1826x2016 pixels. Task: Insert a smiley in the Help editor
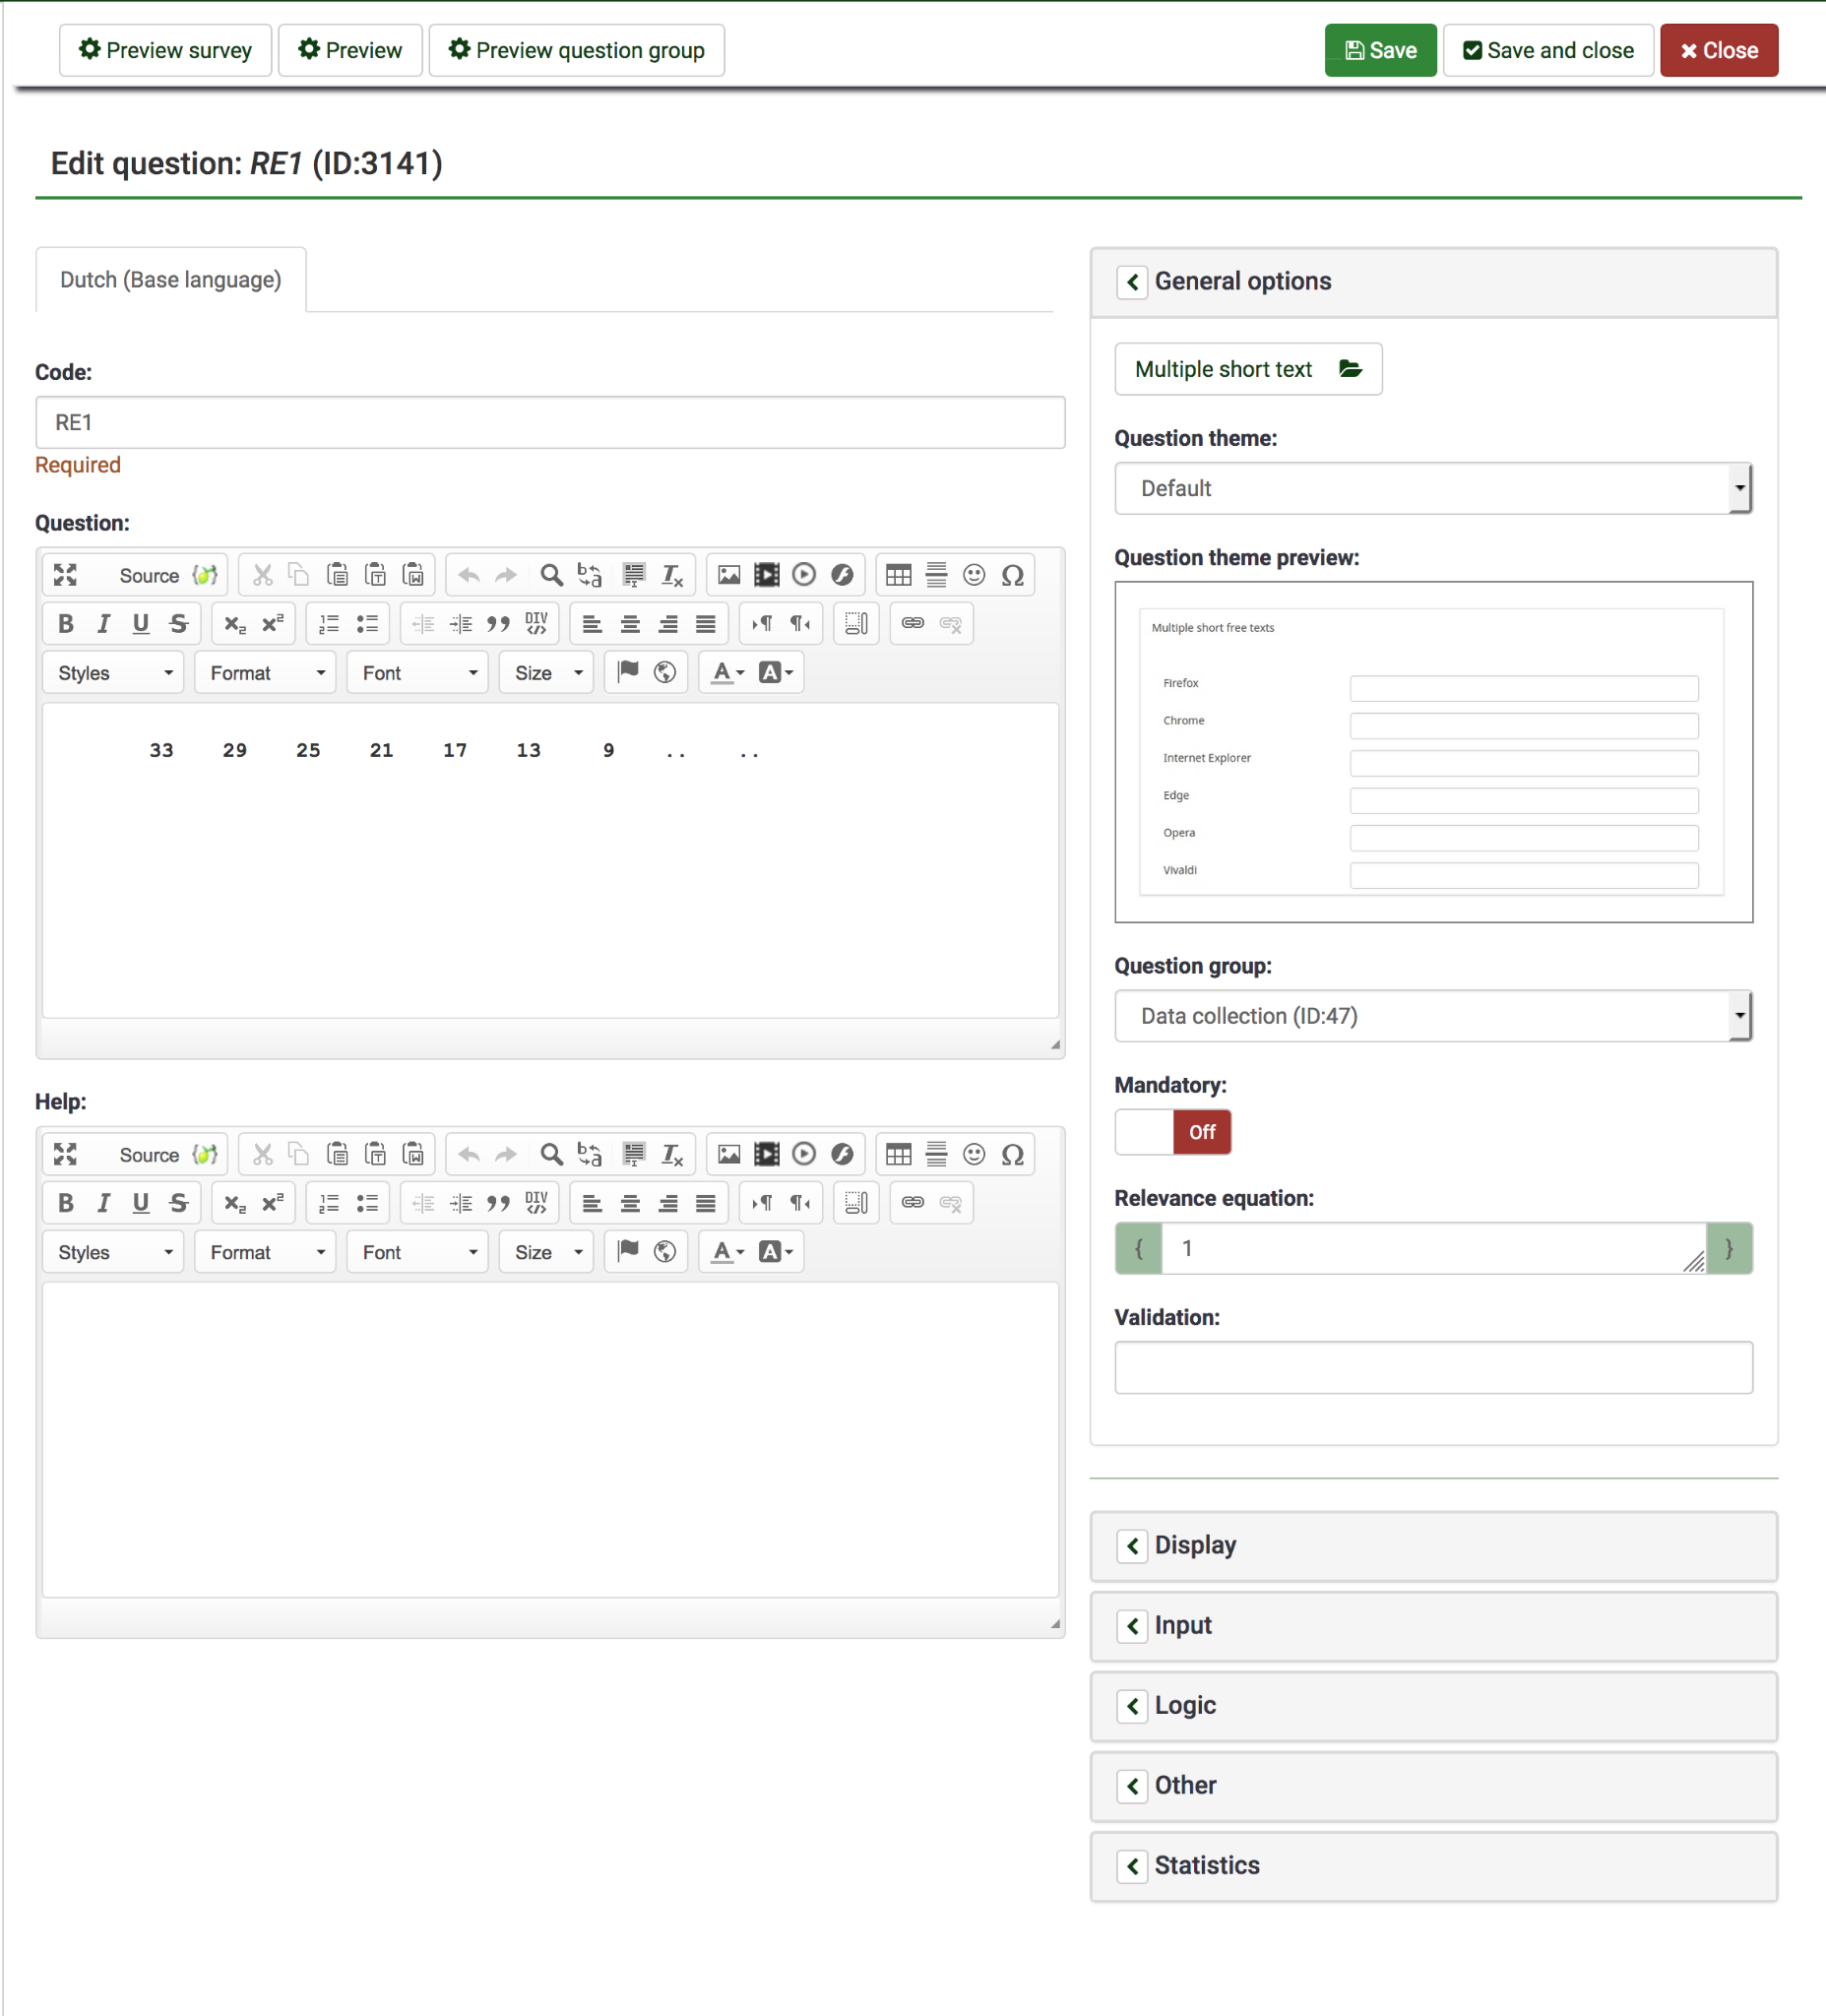point(974,1154)
